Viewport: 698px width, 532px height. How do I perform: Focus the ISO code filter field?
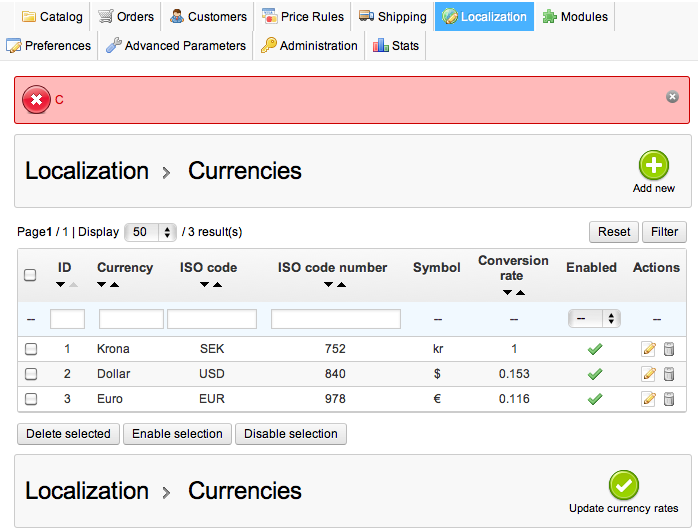(x=212, y=319)
